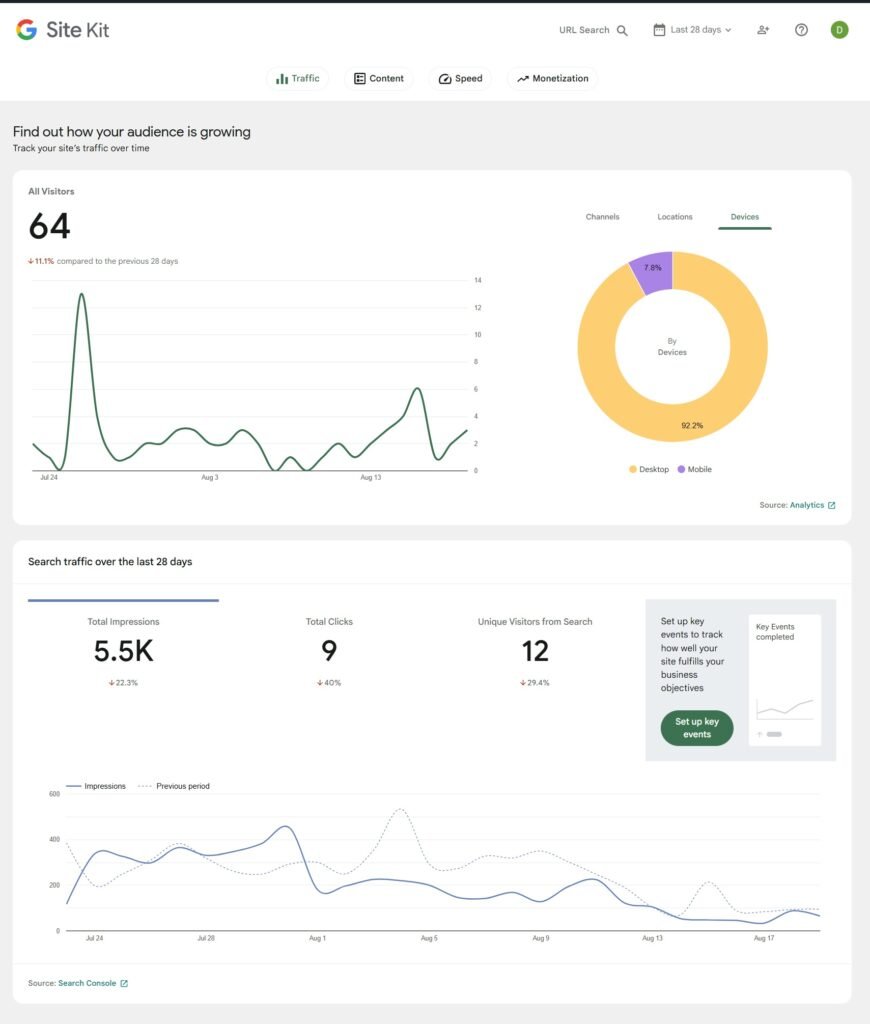Open the URL Search magnifier icon

click(x=623, y=30)
